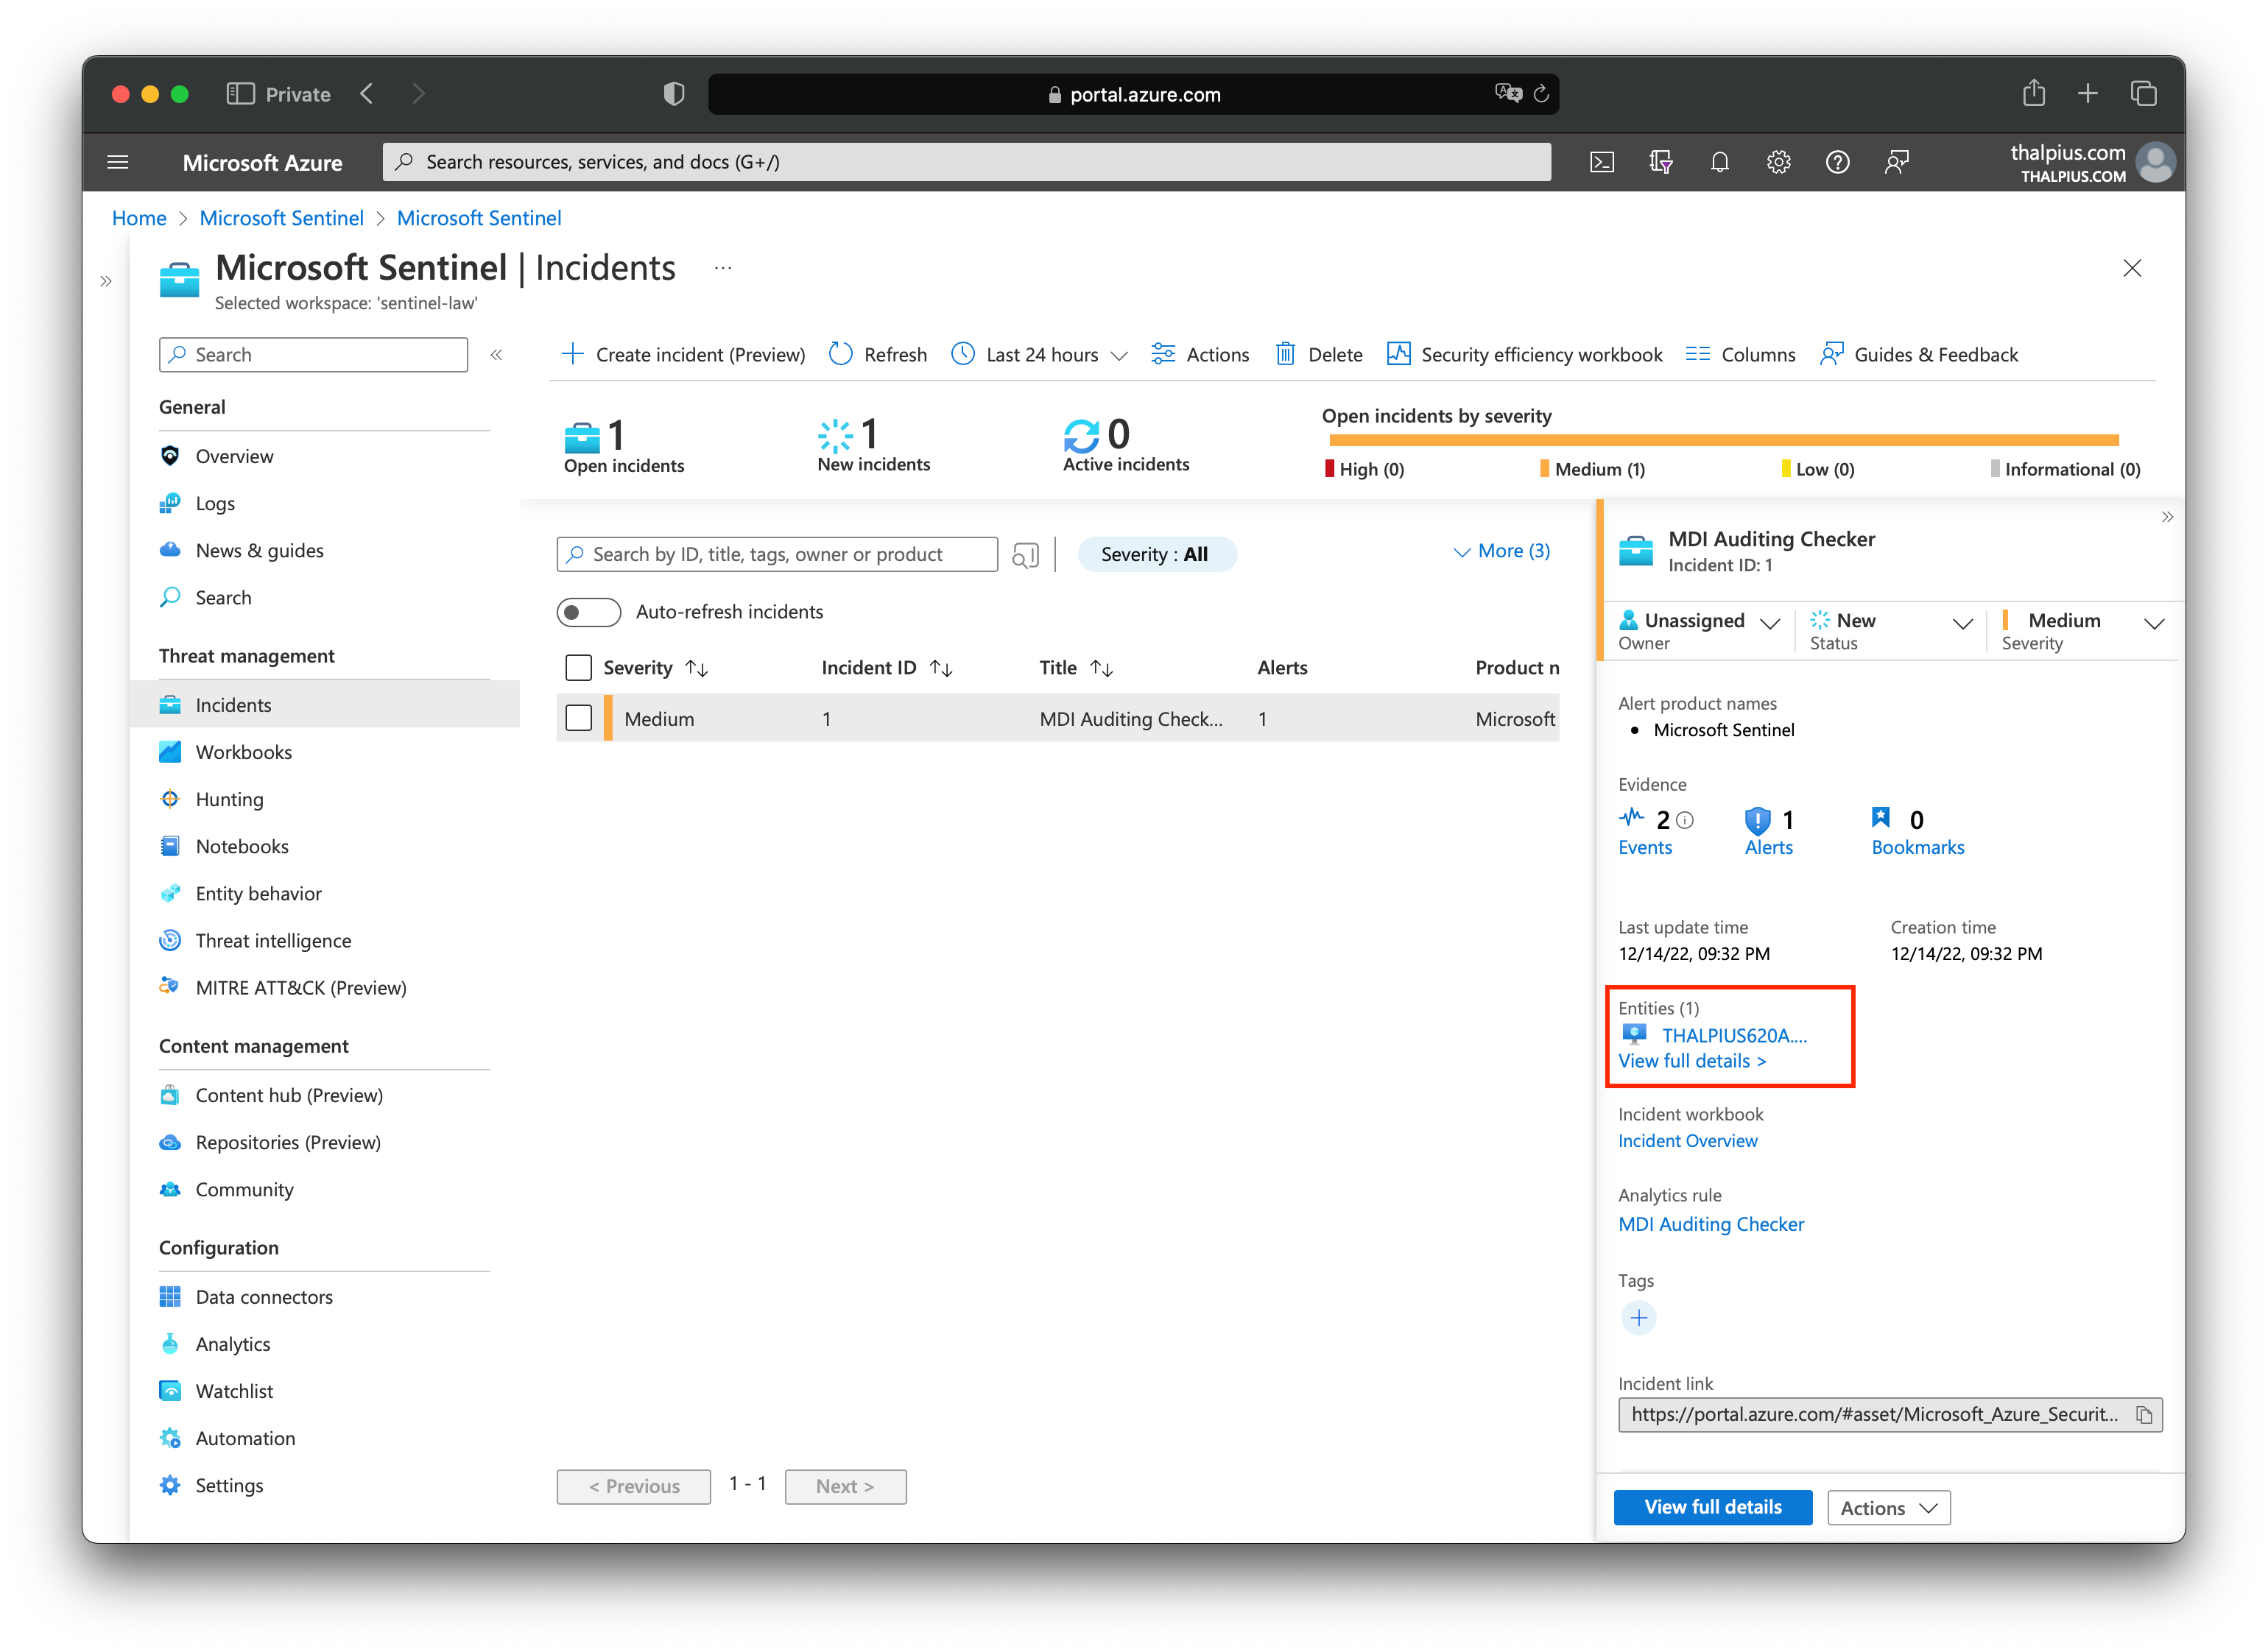Viewport: 2268px width, 1652px height.
Task: Click the orange Medium severity bar
Action: pos(1723,440)
